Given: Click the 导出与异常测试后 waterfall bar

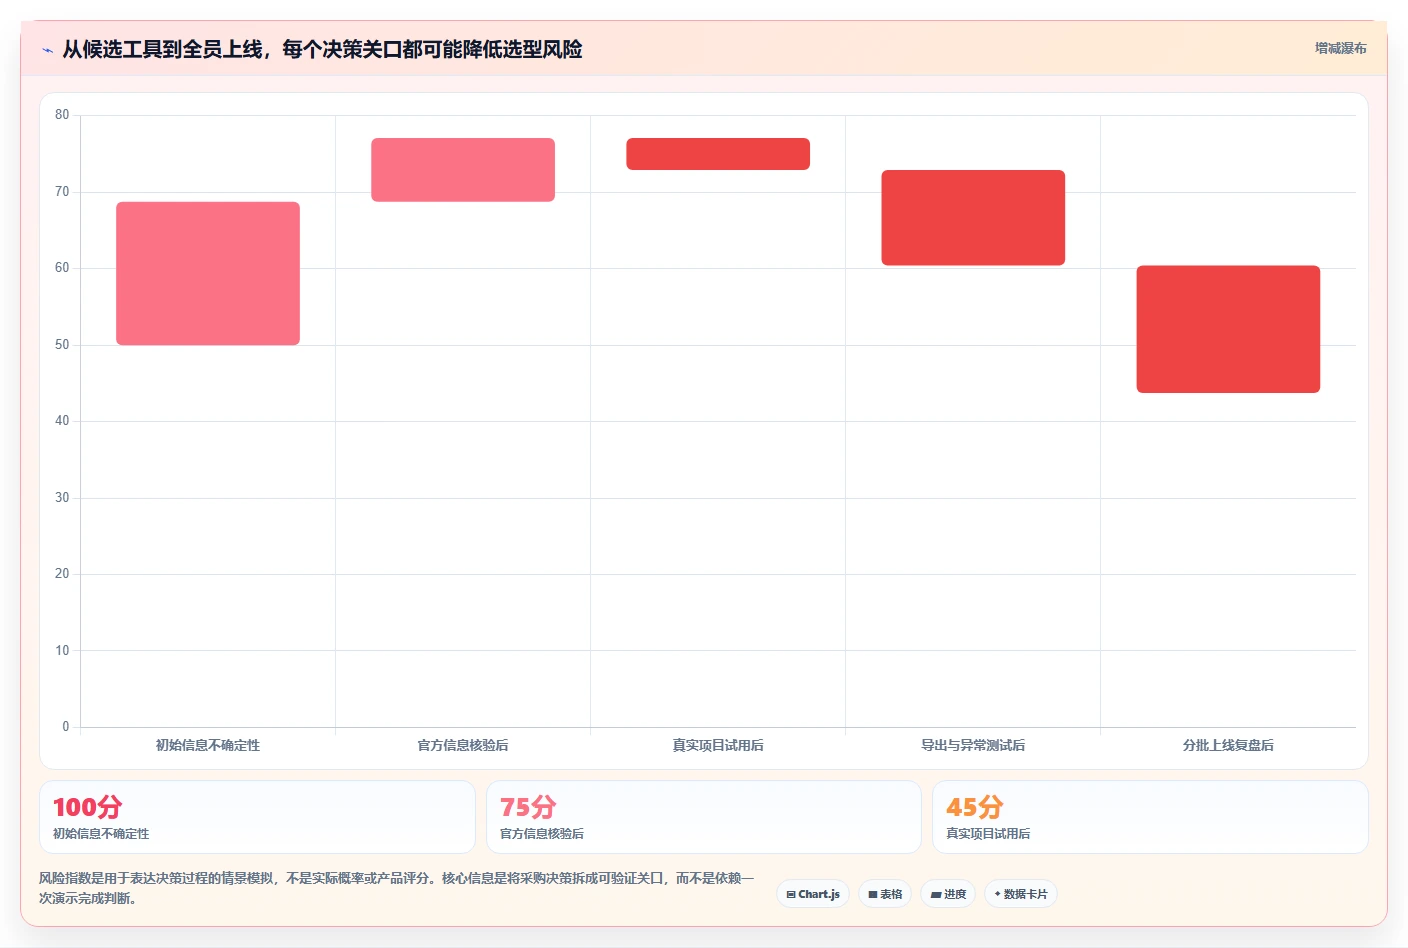Looking at the screenshot, I should (973, 218).
